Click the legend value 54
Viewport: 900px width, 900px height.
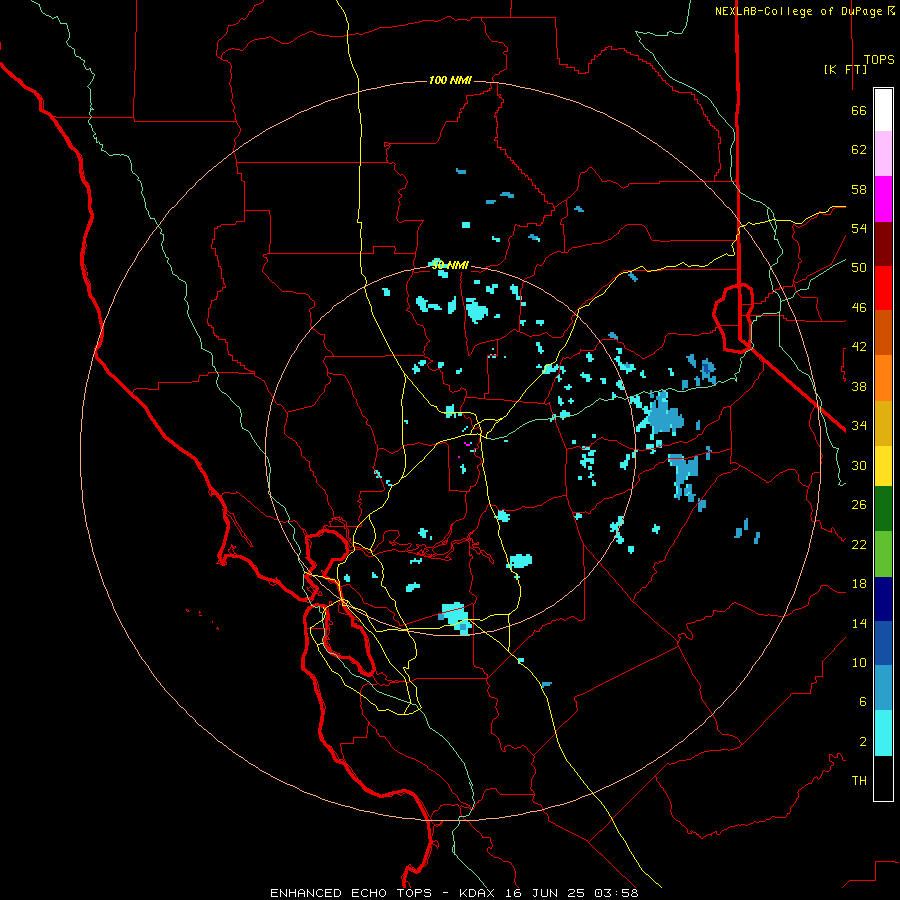859,228
